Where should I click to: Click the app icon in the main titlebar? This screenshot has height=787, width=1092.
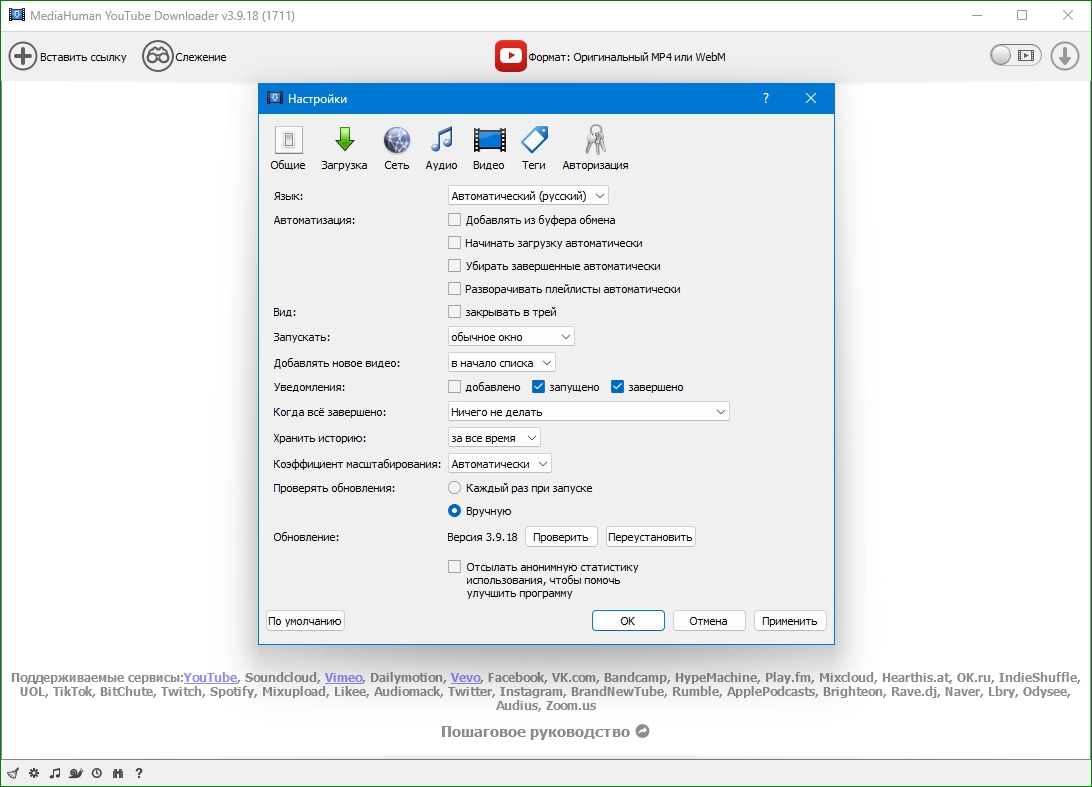coord(17,15)
